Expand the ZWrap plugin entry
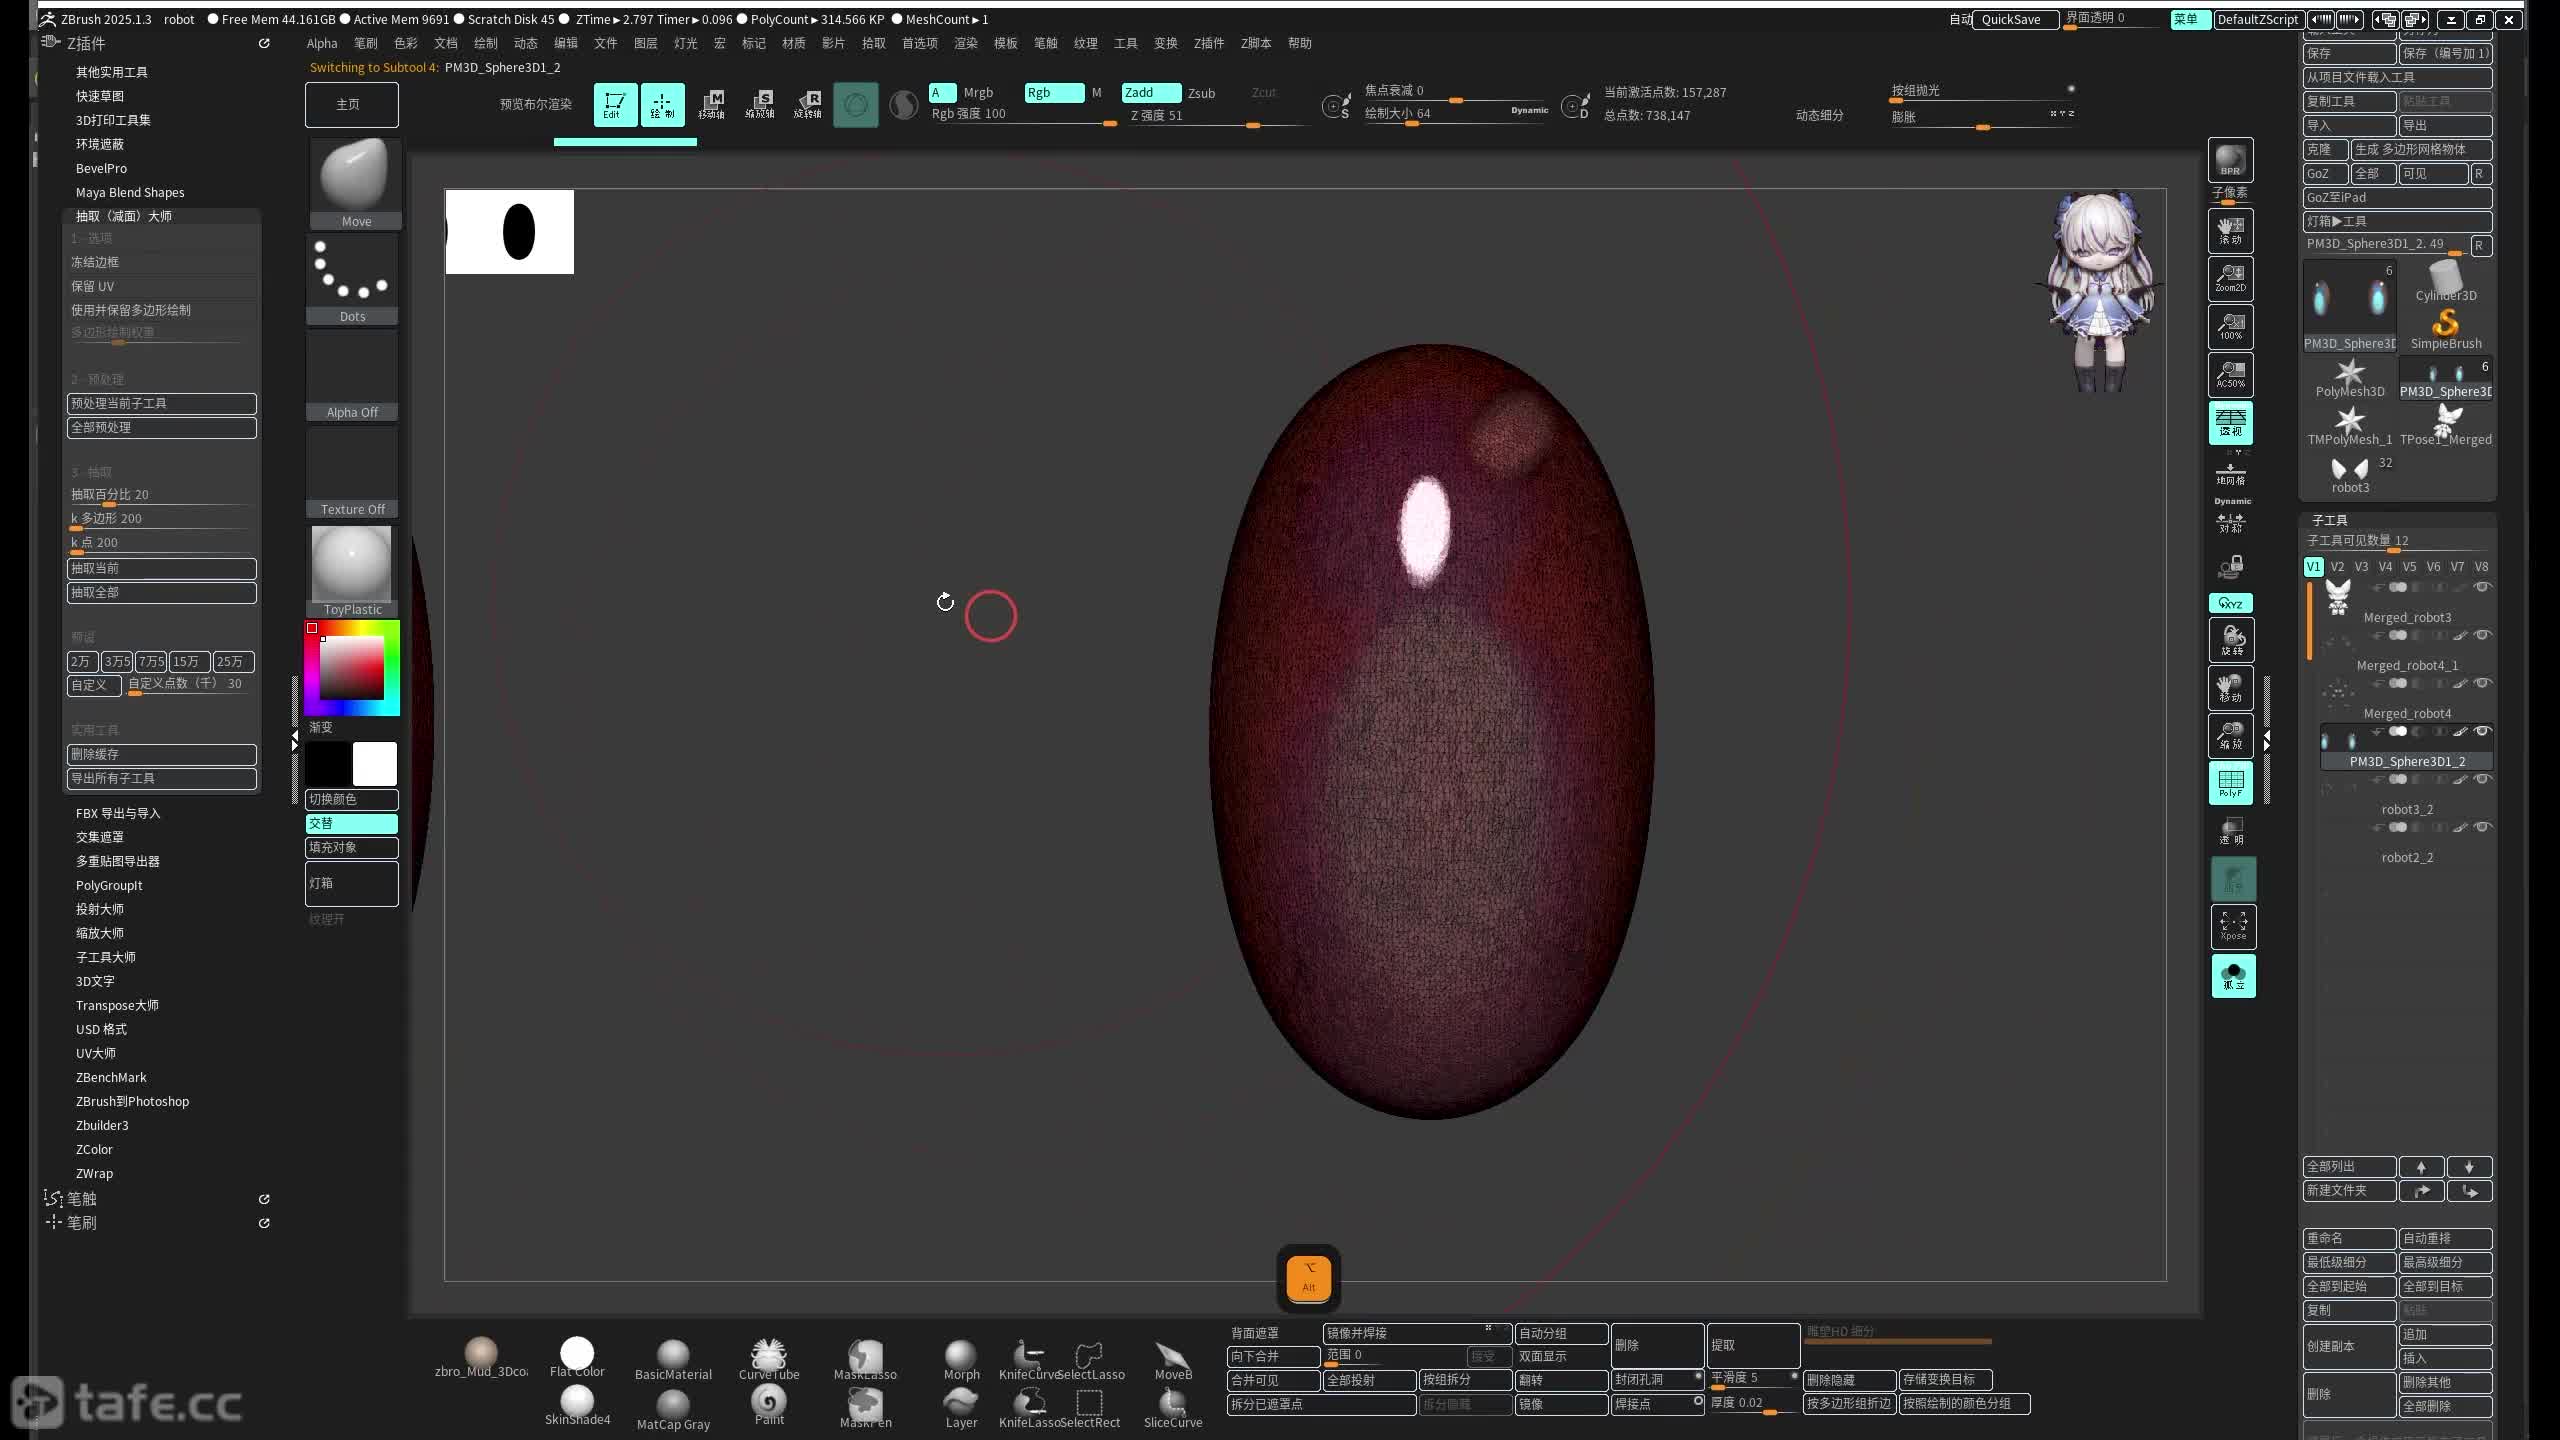The width and height of the screenshot is (2560, 1440). (x=94, y=1173)
